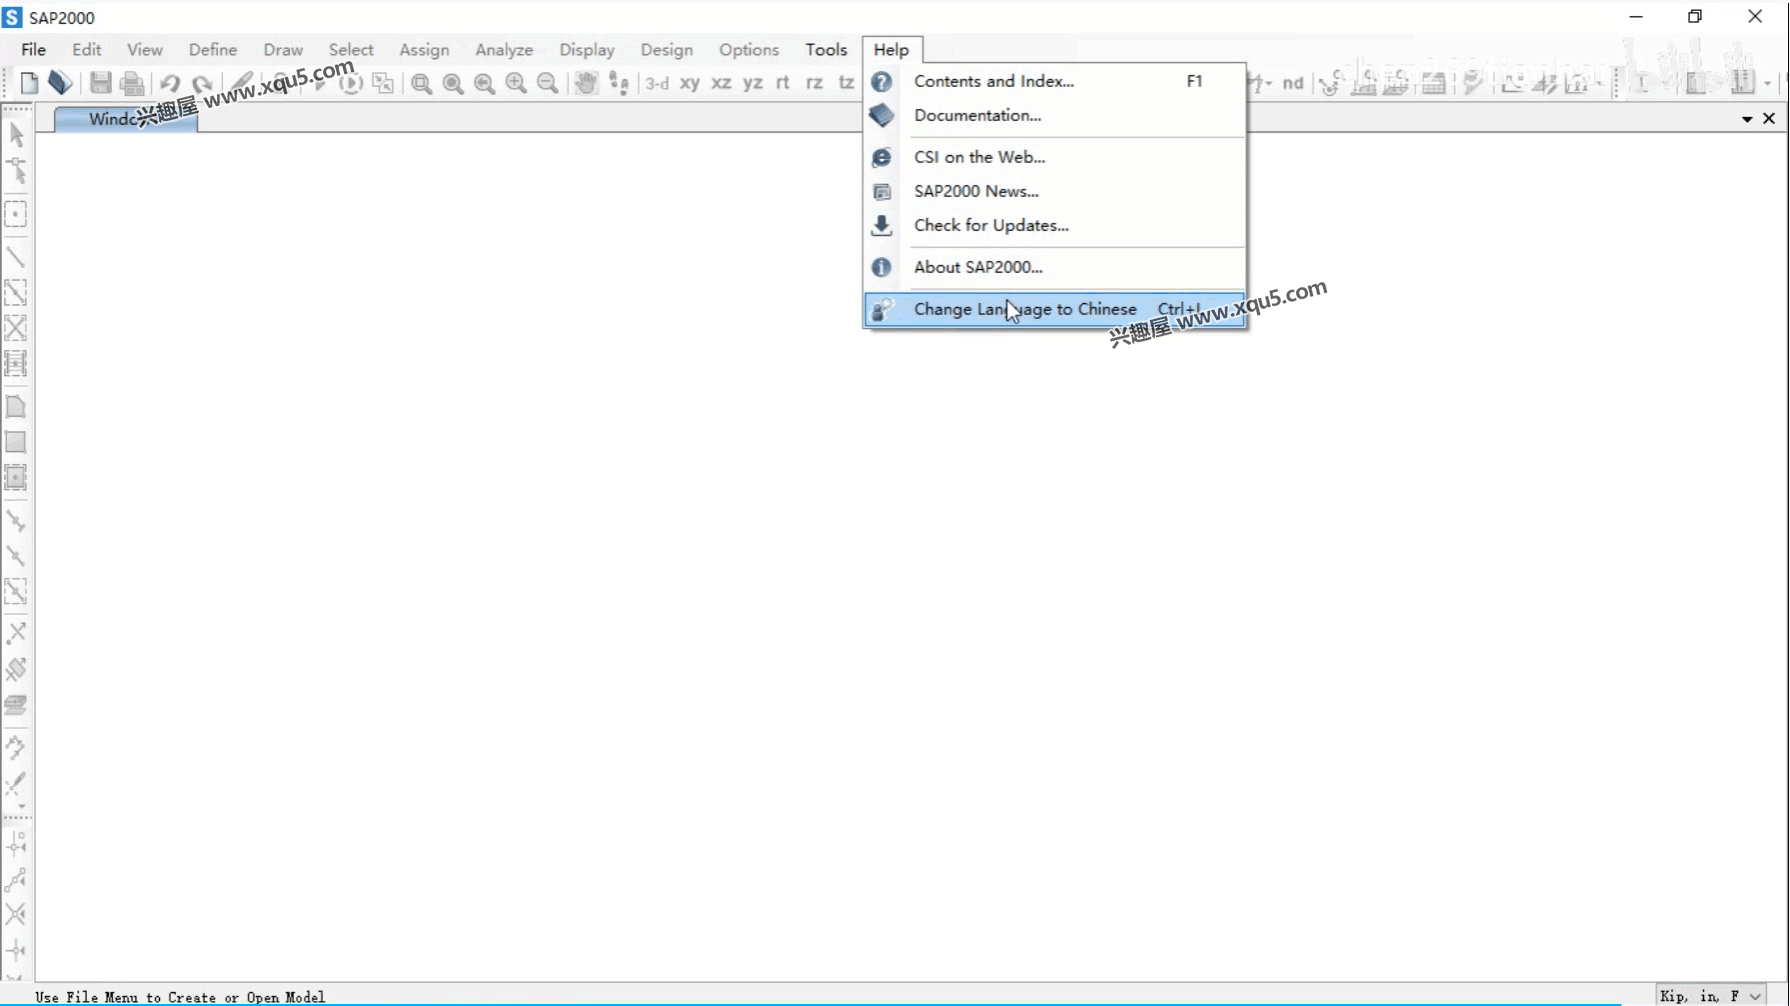This screenshot has width=1790, height=1006.
Task: Click the nd toolbar button
Action: pyautogui.click(x=1293, y=83)
